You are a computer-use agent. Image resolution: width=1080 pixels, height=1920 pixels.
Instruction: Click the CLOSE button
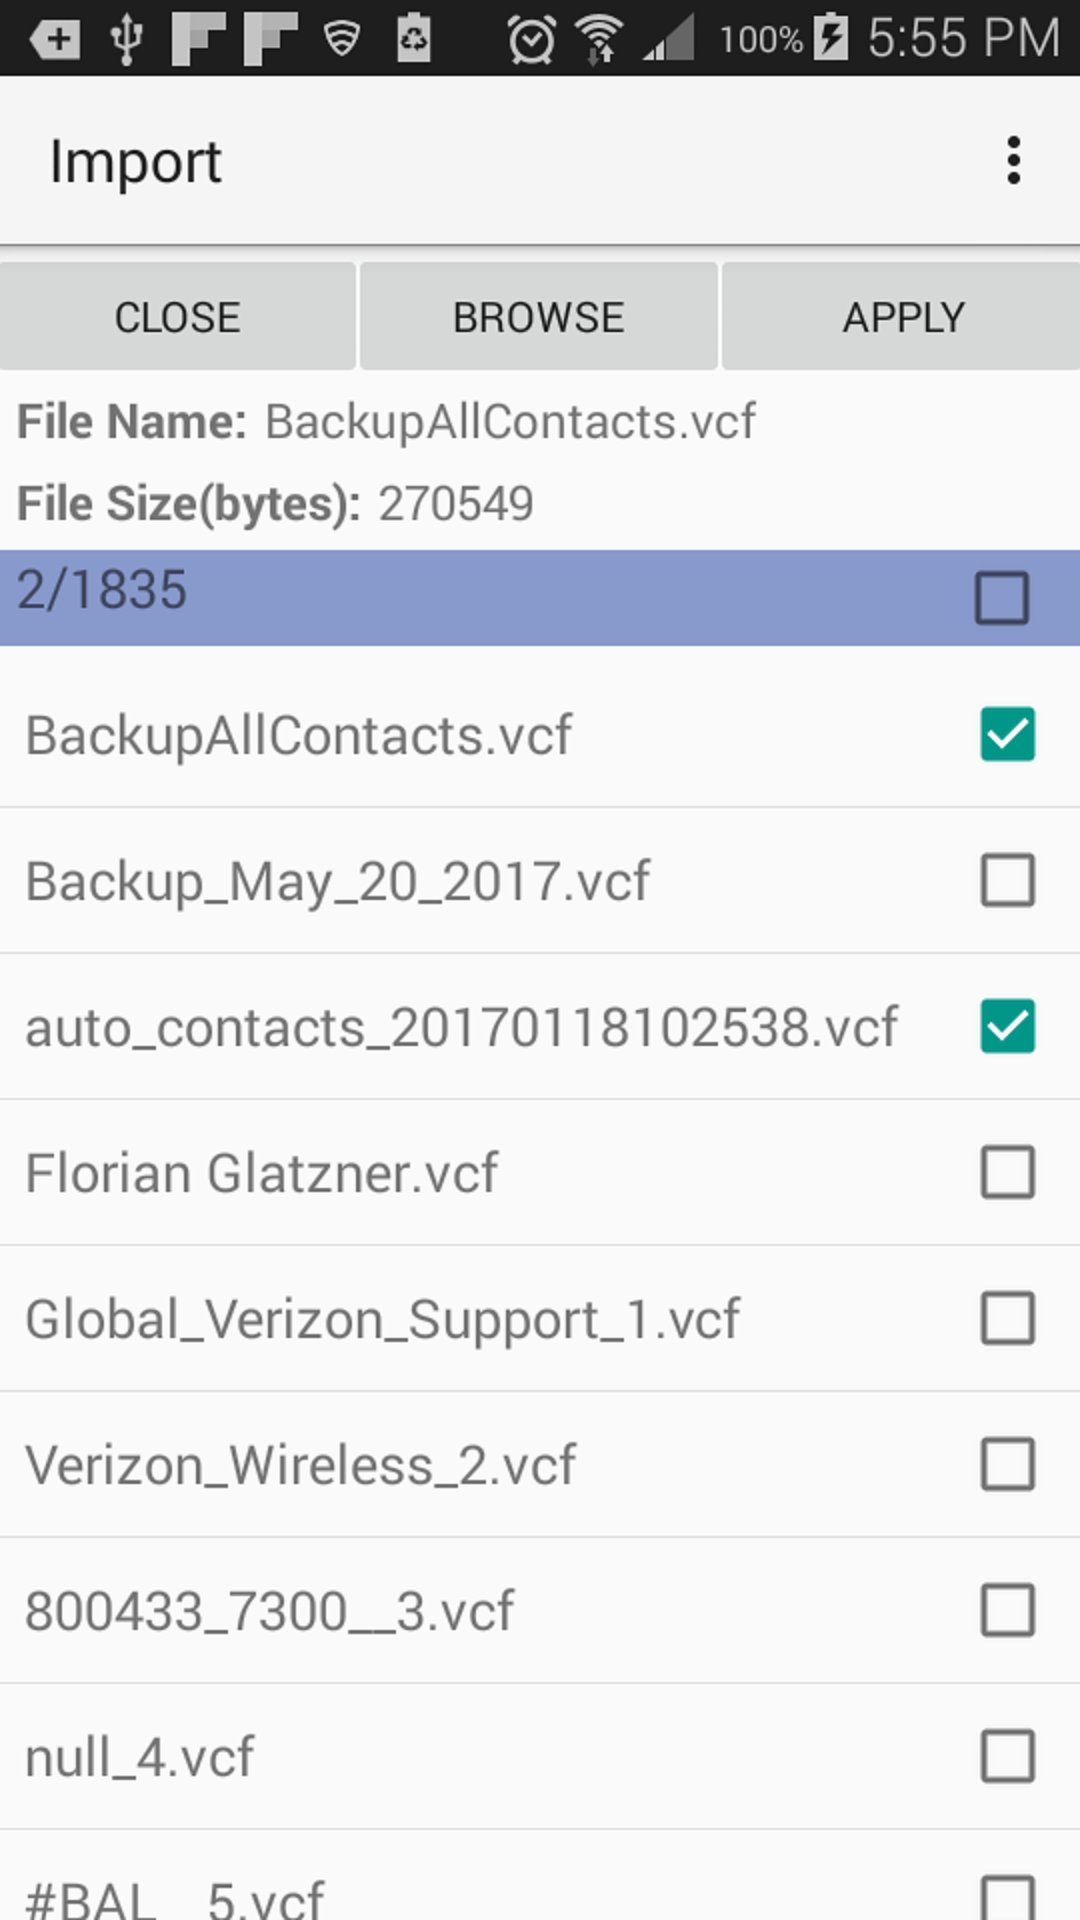pos(177,316)
